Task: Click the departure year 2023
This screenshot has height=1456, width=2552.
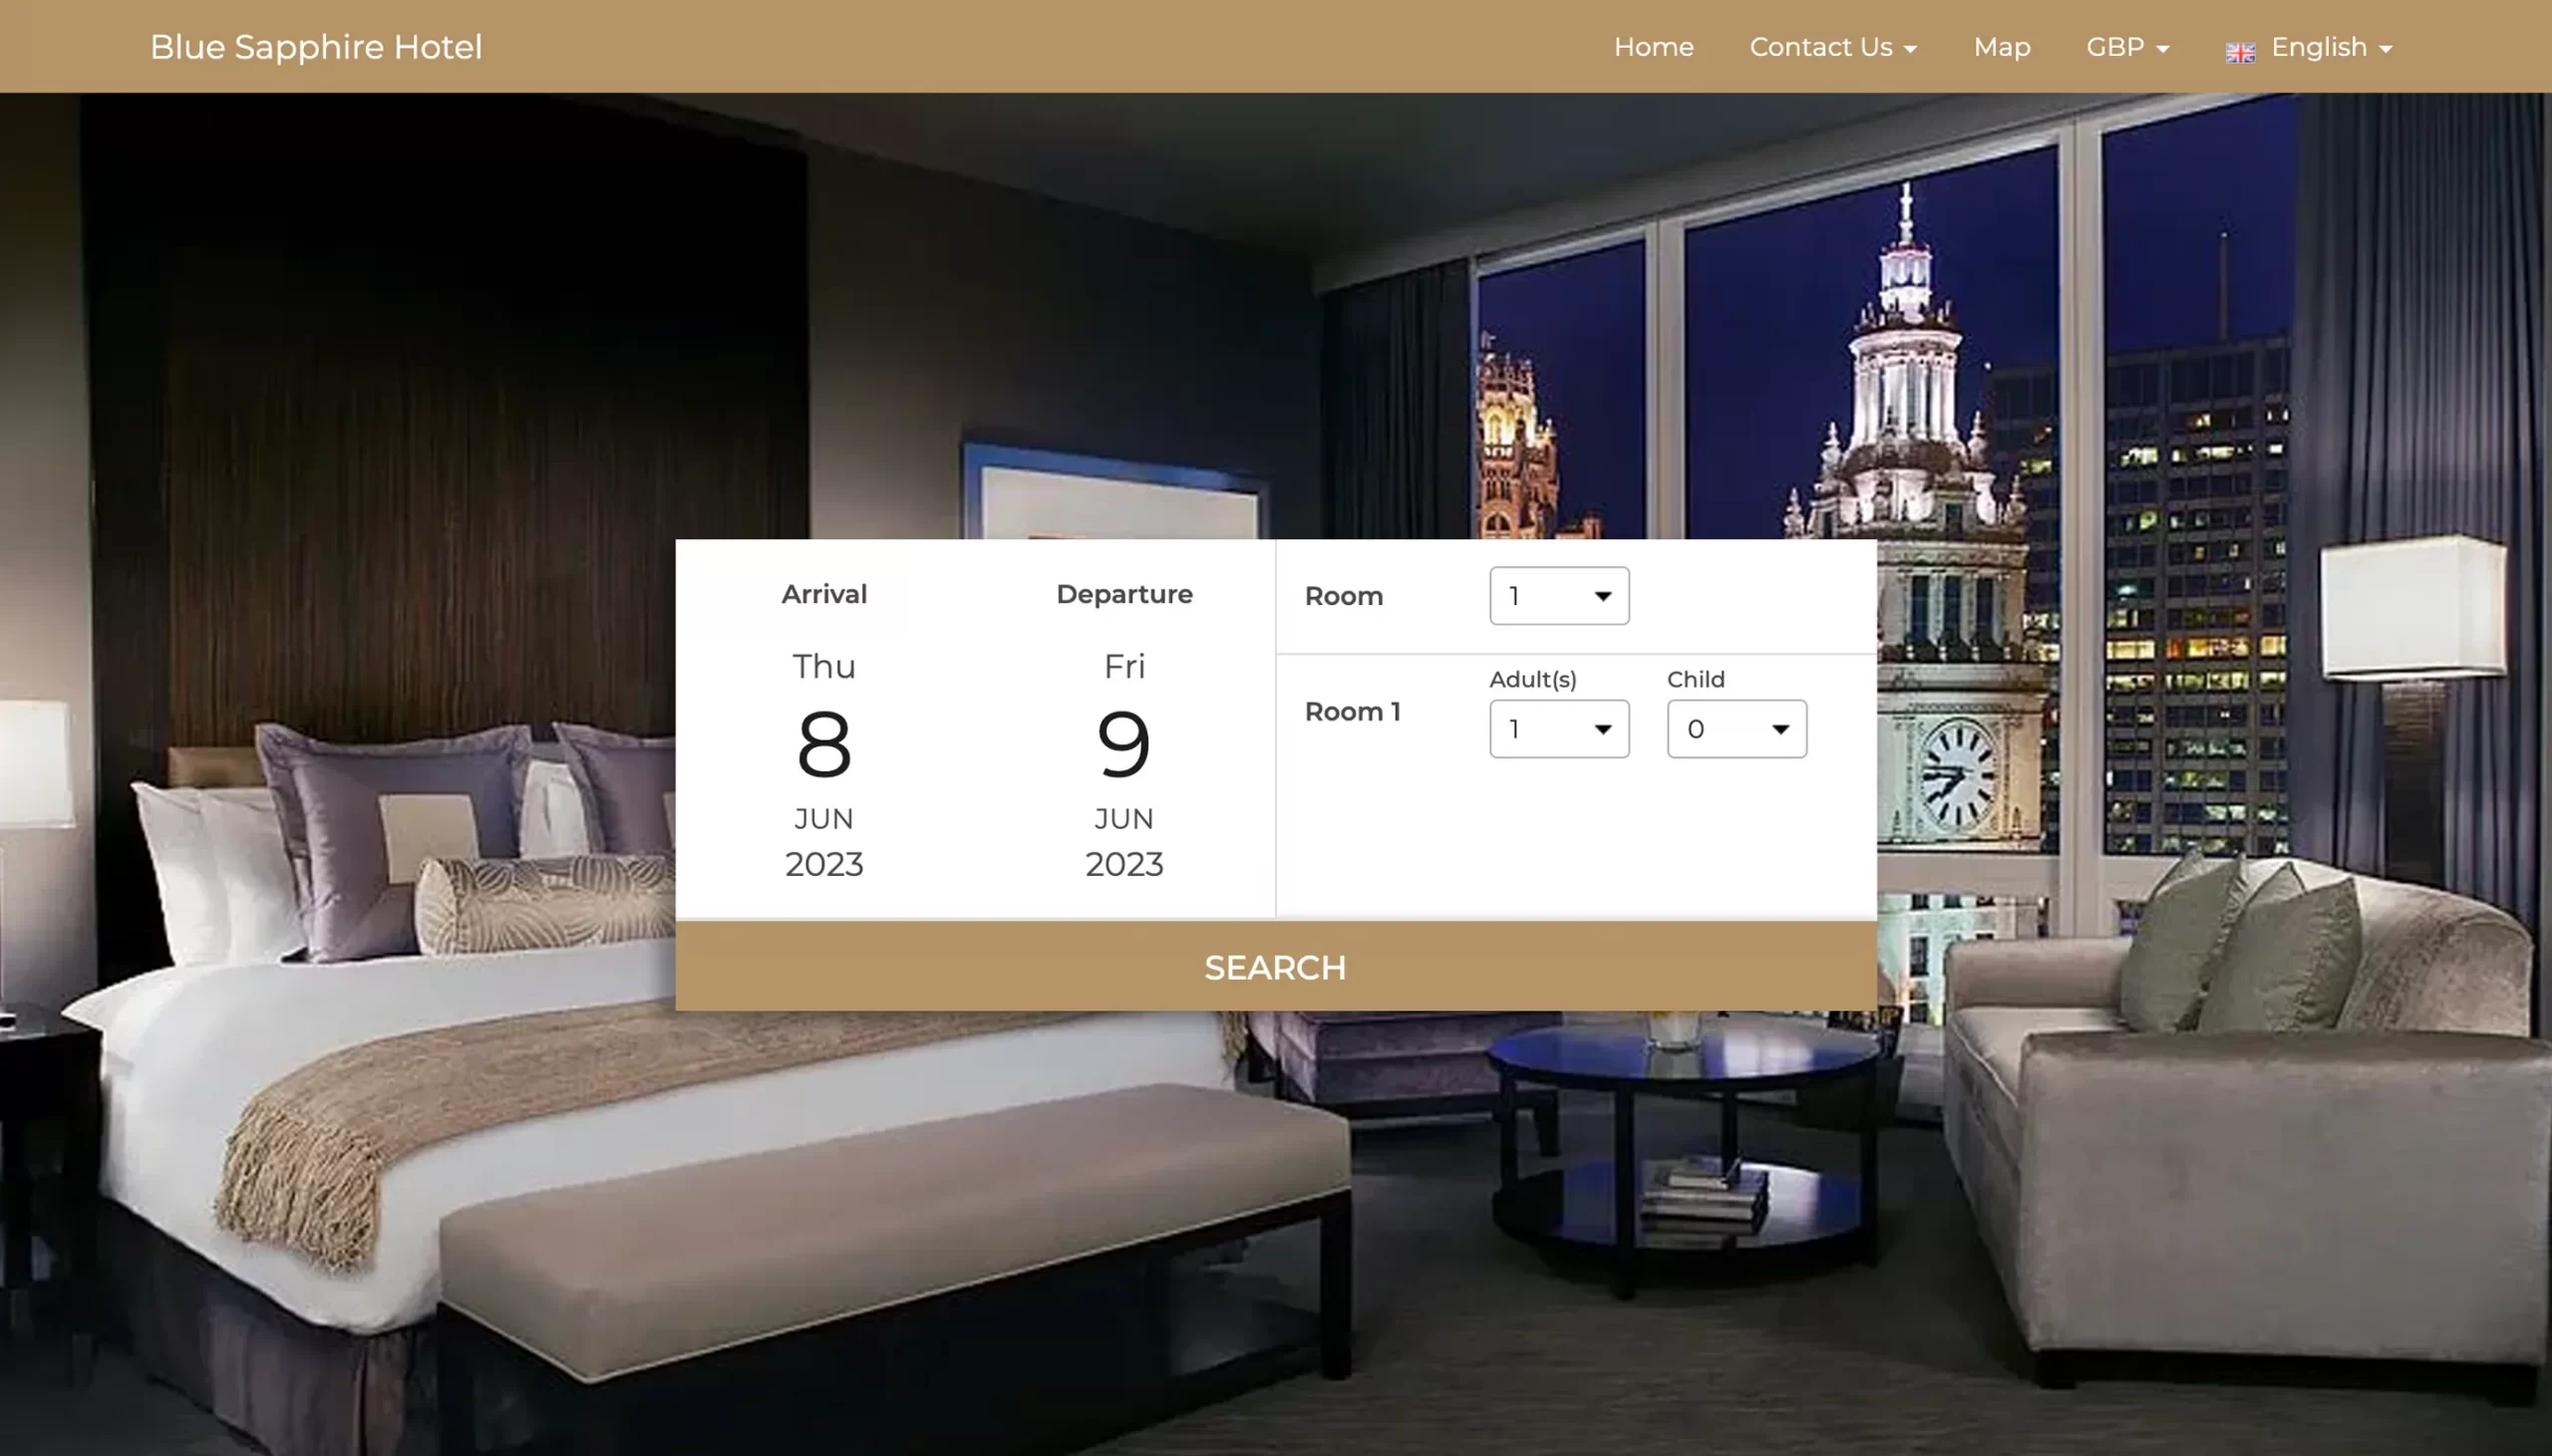Action: click(1124, 864)
